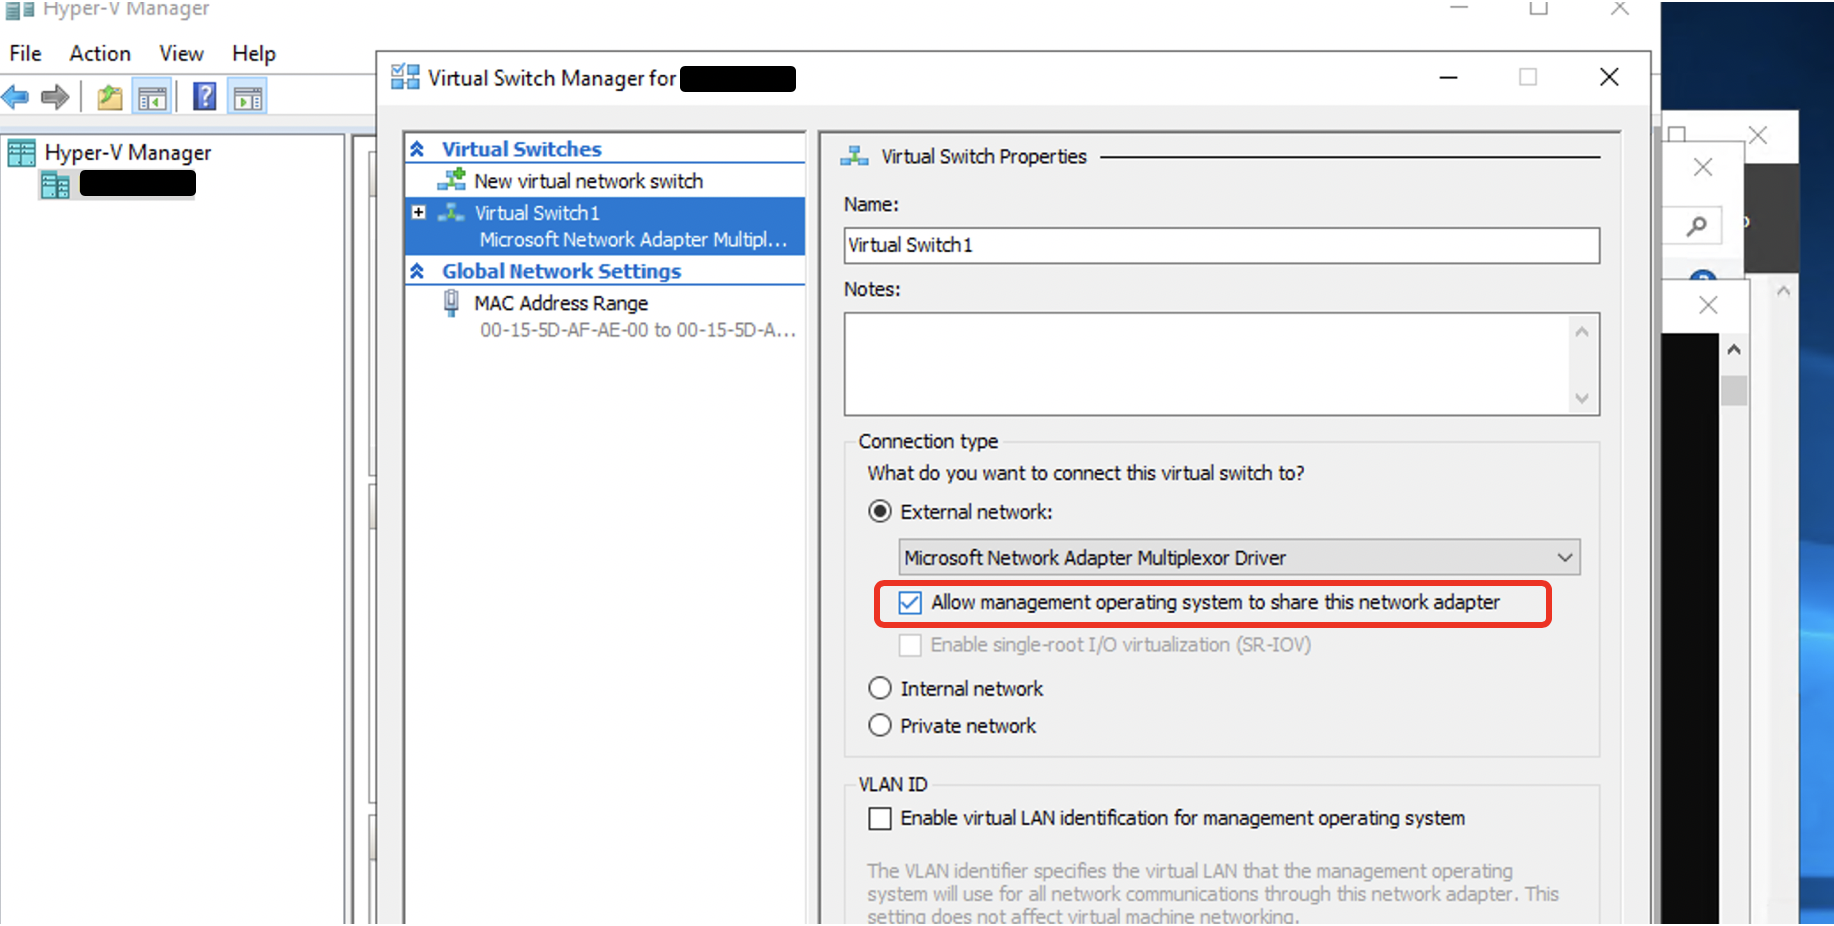Click the Virtual Switch Properties header icon
The image size is (1834, 926).
tap(855, 156)
